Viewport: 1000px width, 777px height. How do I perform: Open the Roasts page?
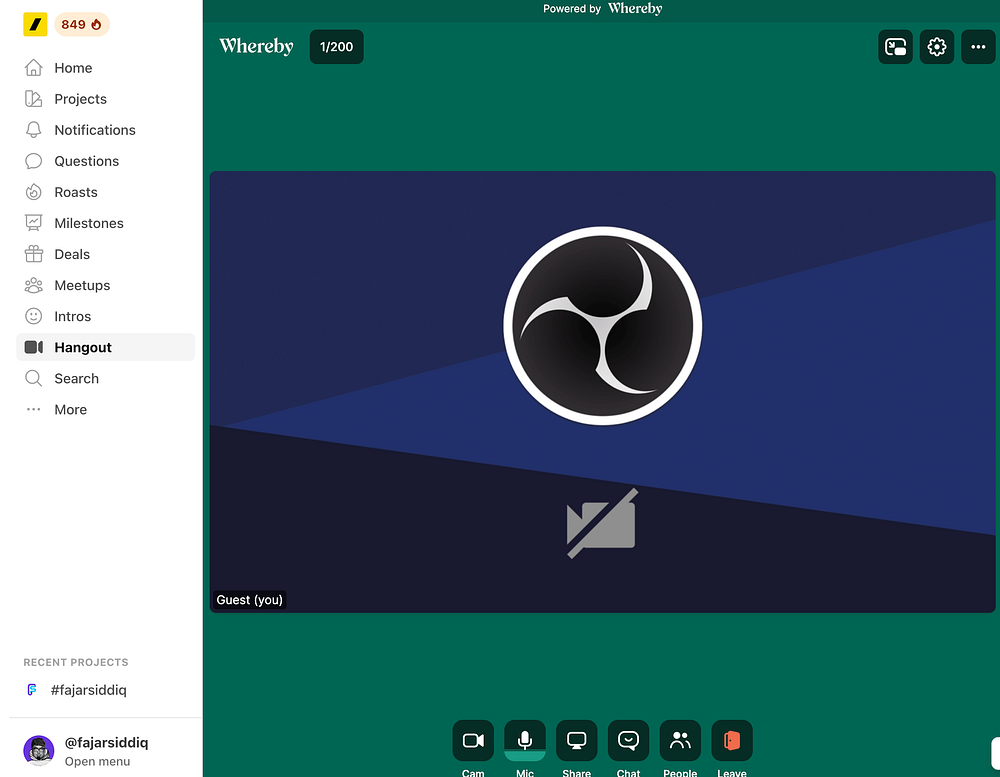coord(105,192)
